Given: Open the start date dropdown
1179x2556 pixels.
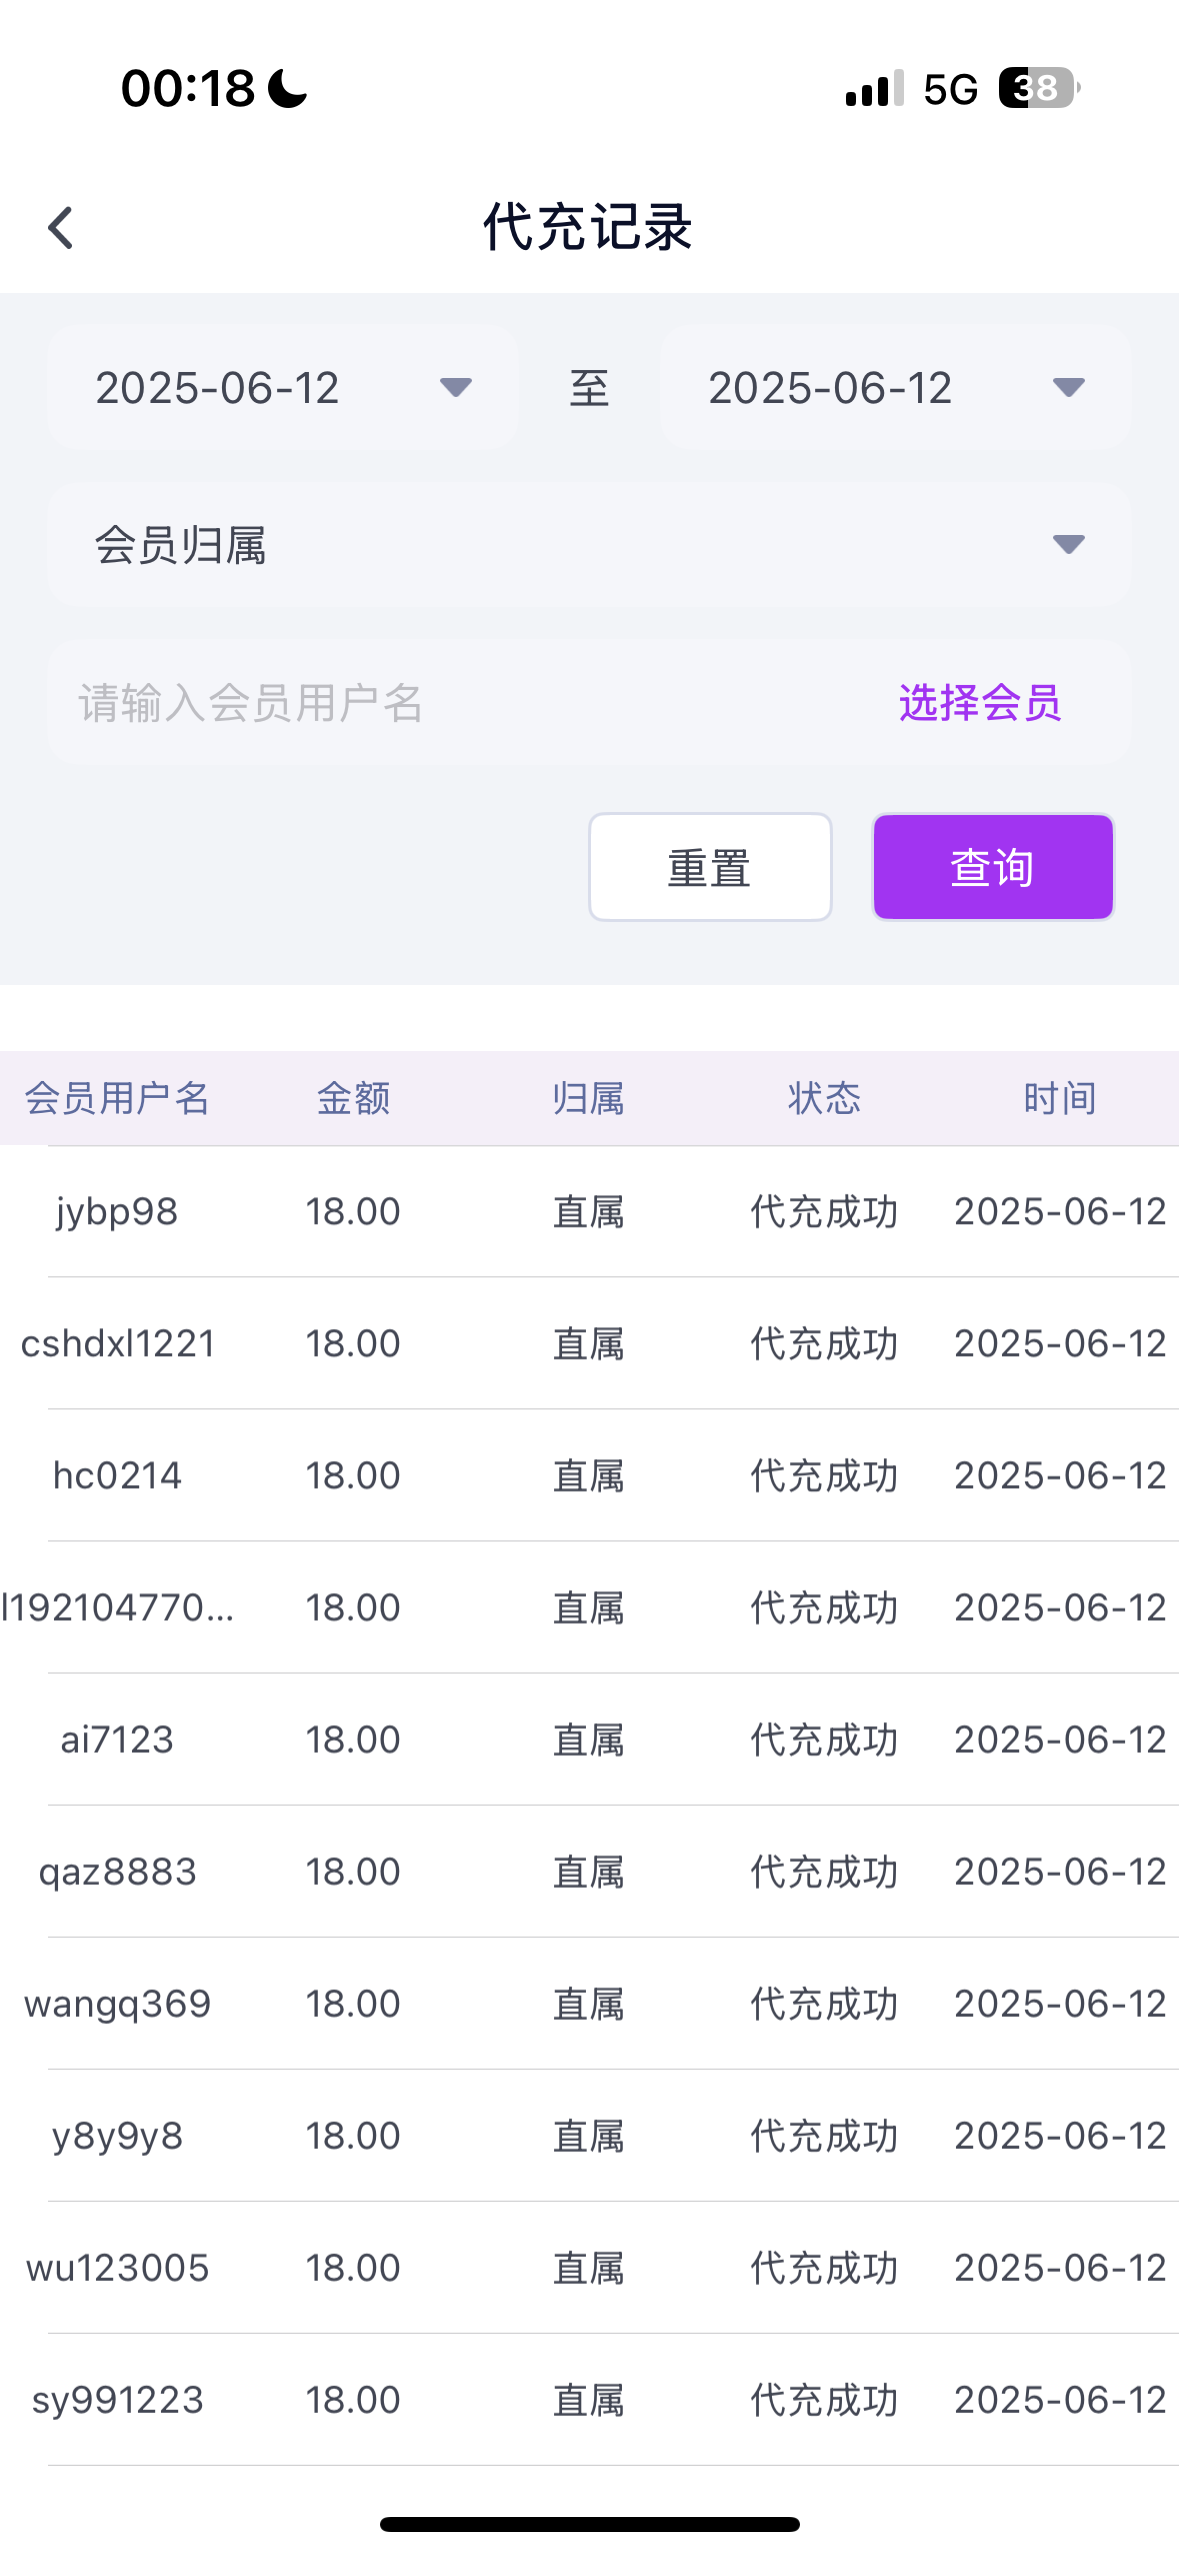Looking at the screenshot, I should [283, 388].
